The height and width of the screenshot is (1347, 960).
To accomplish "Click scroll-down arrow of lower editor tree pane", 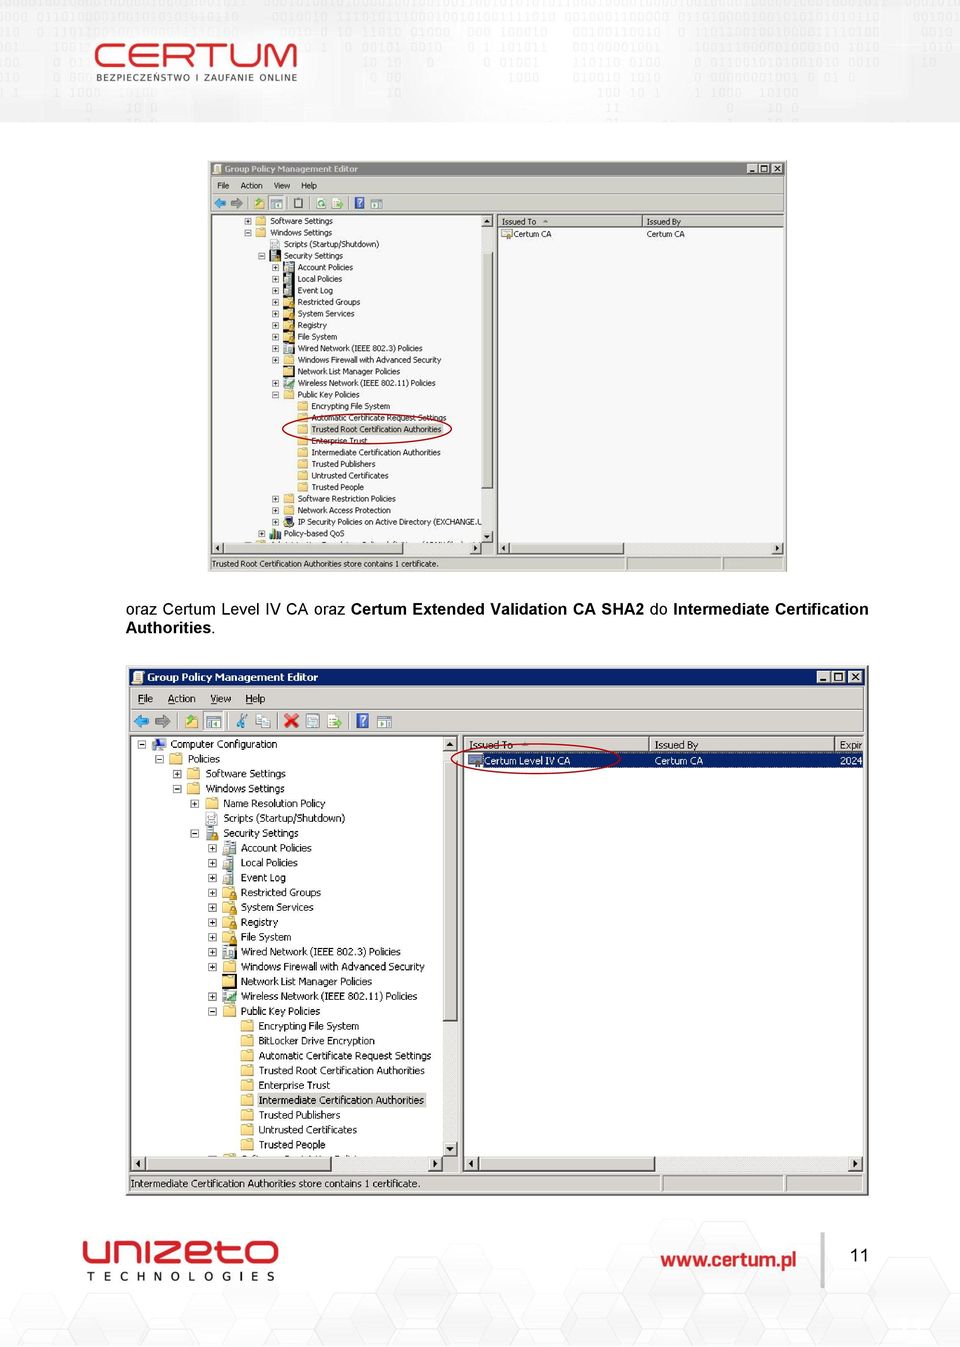I will [x=450, y=1149].
